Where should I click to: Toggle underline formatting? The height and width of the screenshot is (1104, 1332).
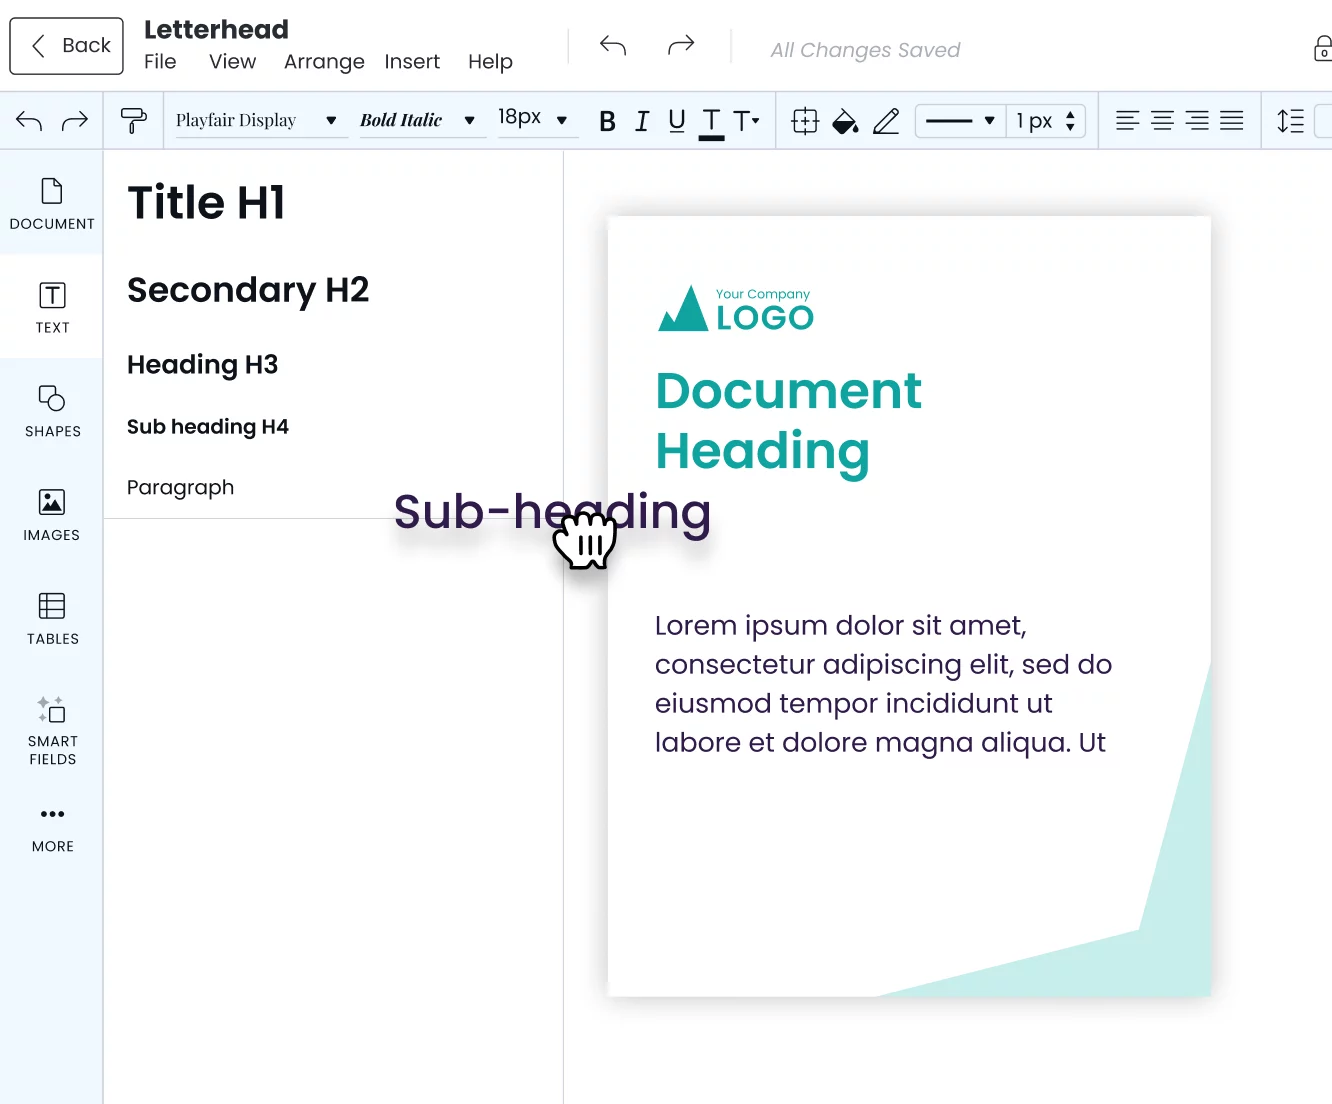(677, 121)
